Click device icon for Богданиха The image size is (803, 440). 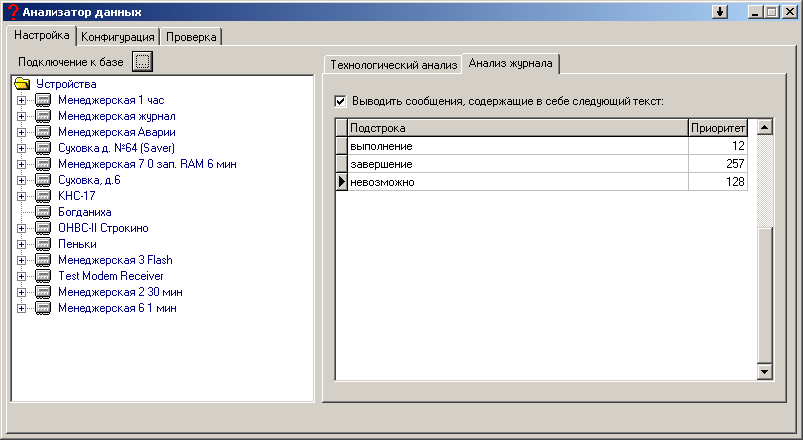43,212
